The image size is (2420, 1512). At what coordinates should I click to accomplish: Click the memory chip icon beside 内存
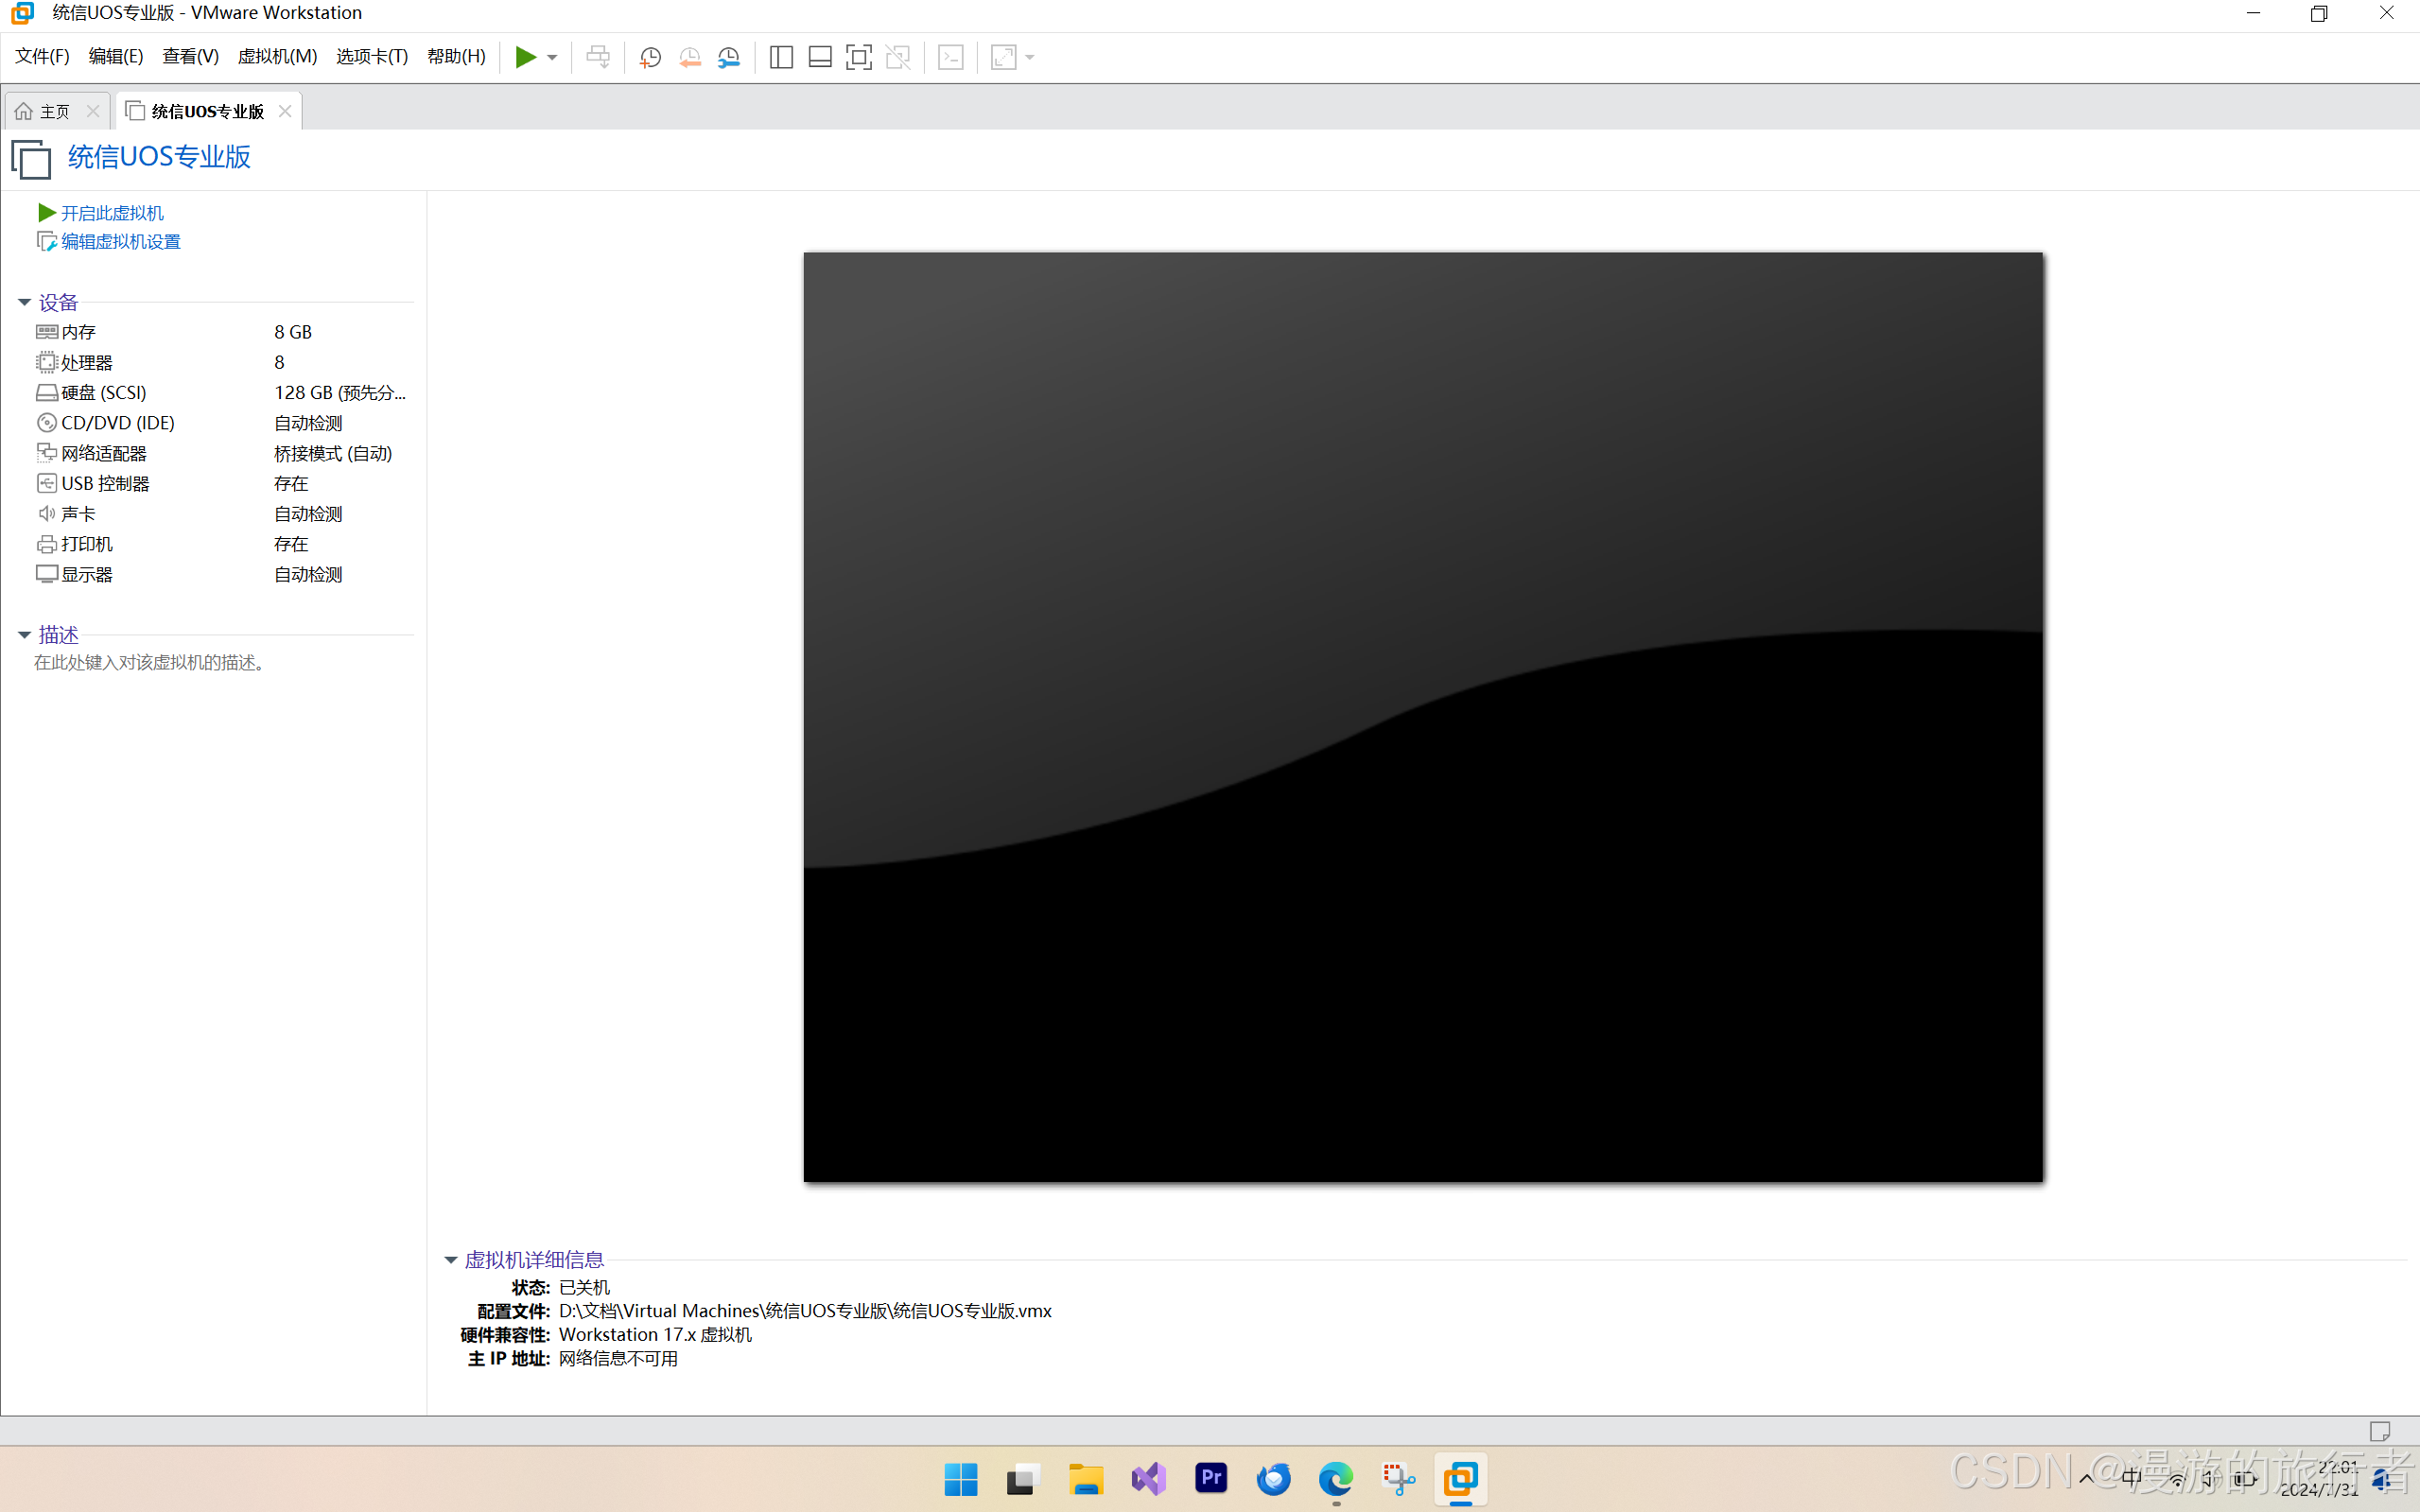(47, 331)
